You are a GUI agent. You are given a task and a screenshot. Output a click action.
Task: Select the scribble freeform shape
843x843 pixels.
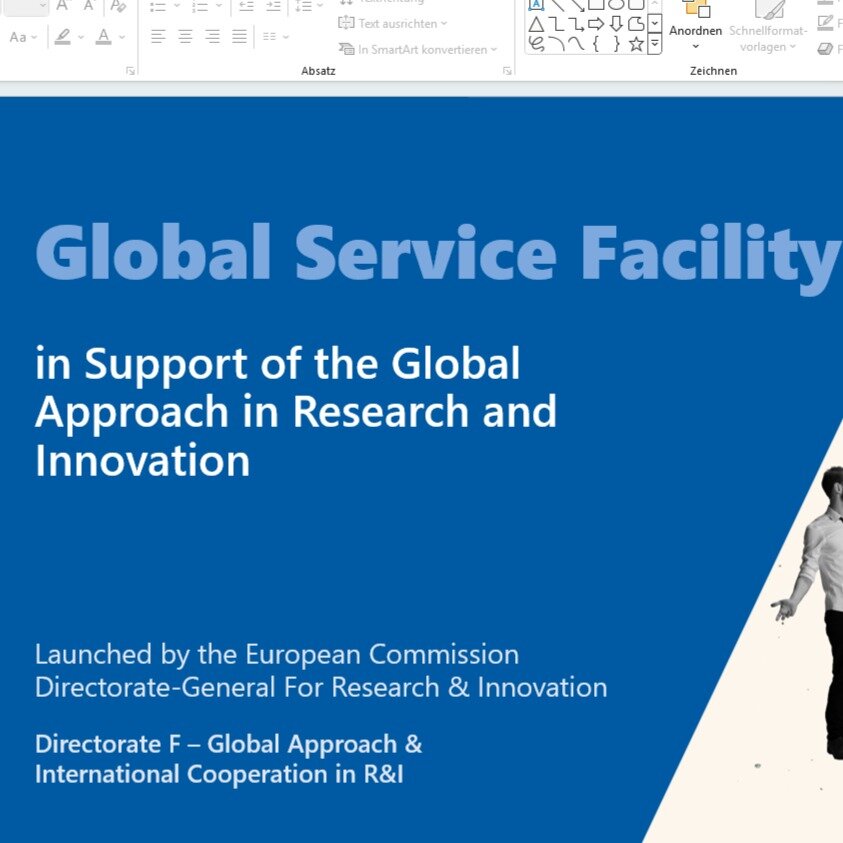click(536, 44)
